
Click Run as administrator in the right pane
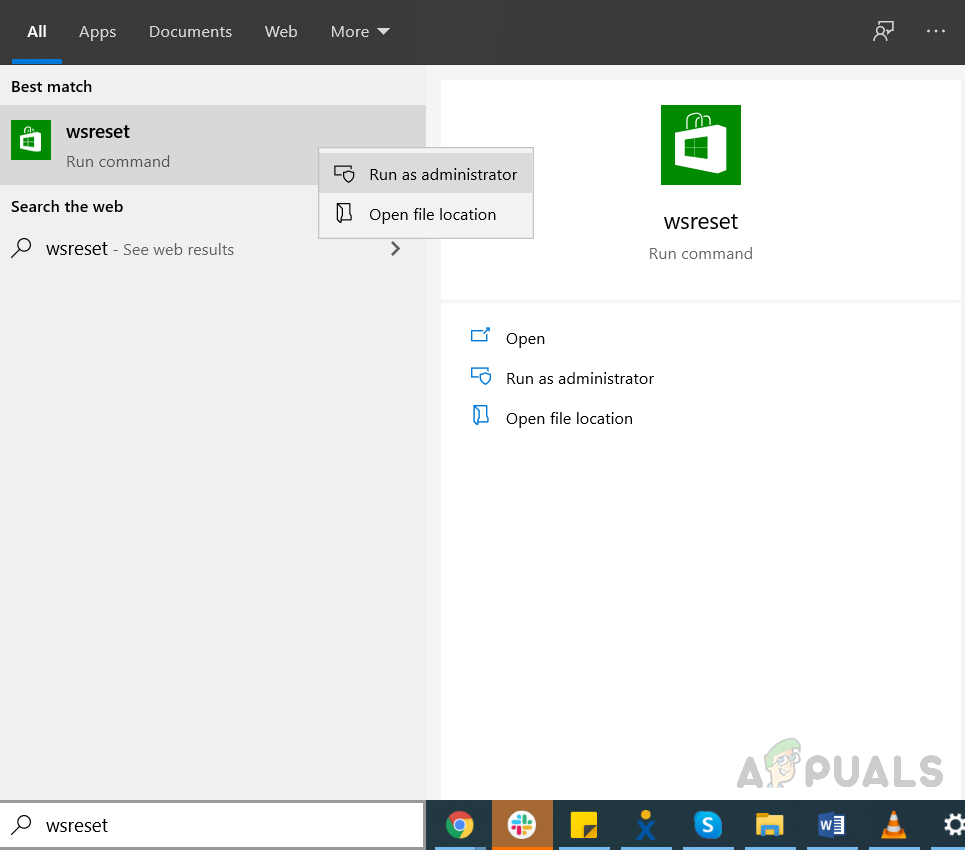tap(579, 378)
